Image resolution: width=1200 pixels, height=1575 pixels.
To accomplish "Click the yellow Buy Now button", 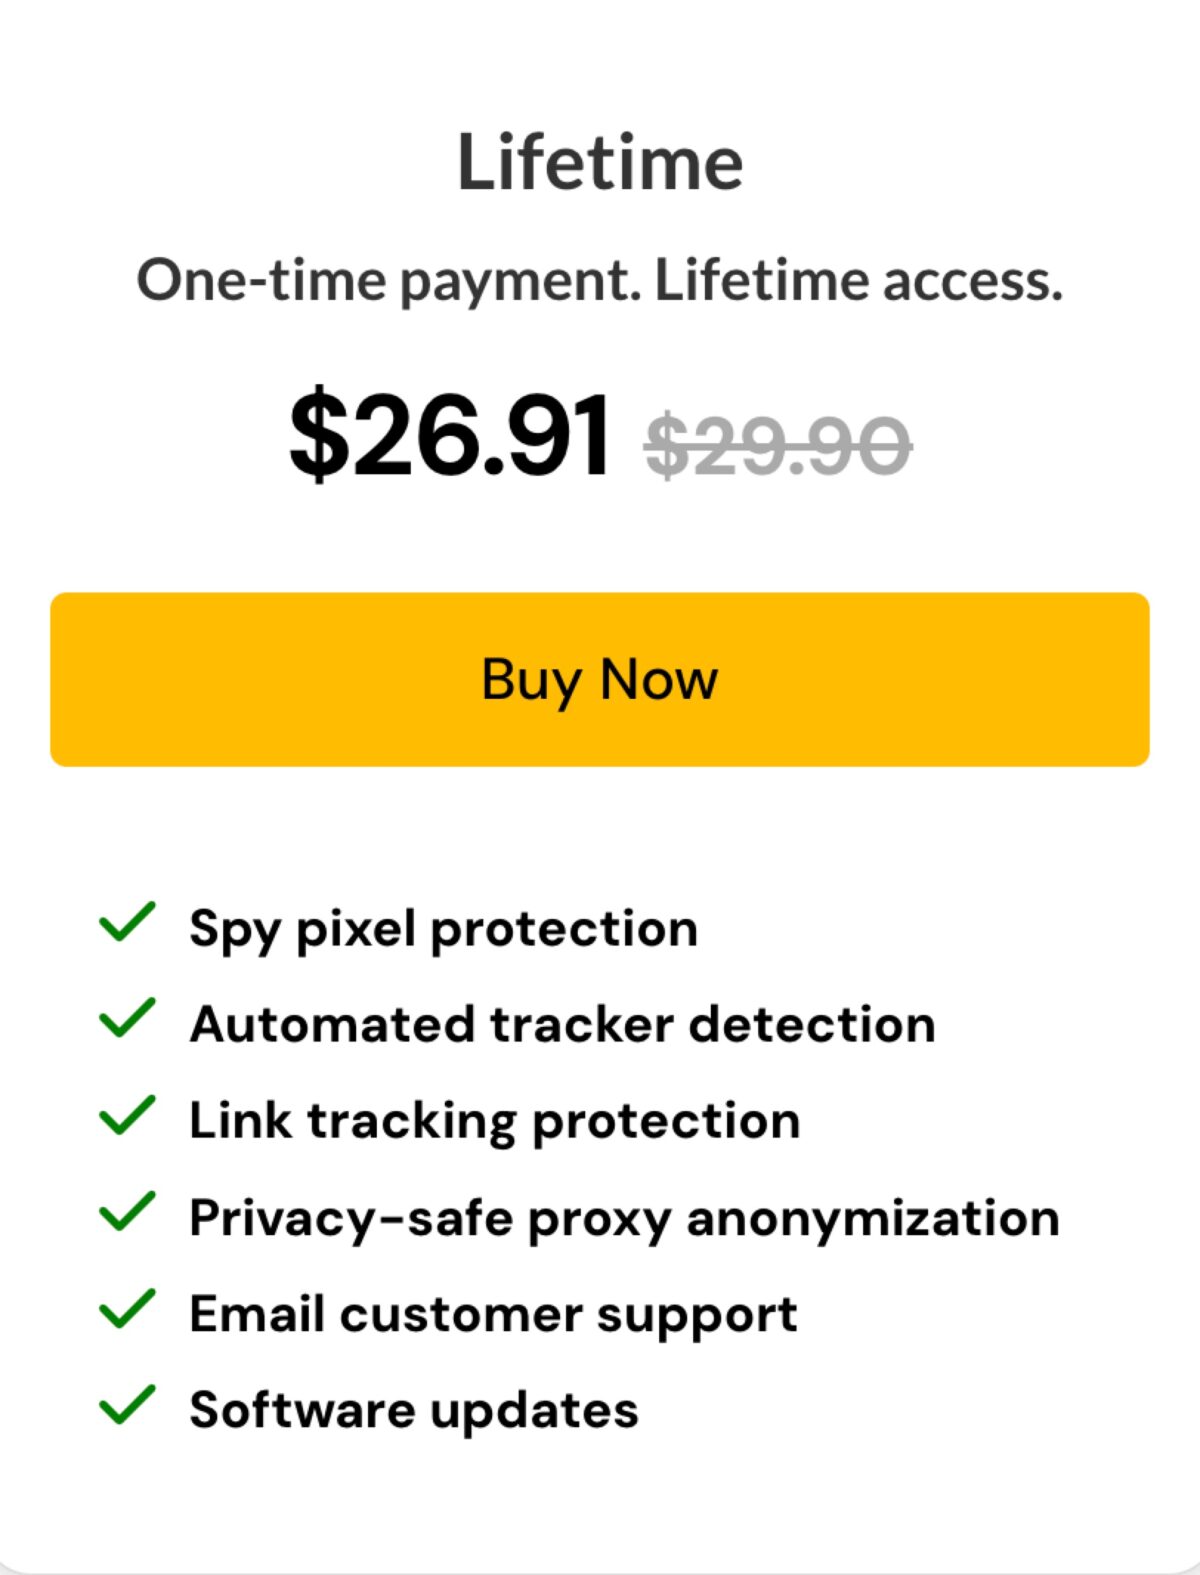I will click(x=600, y=680).
